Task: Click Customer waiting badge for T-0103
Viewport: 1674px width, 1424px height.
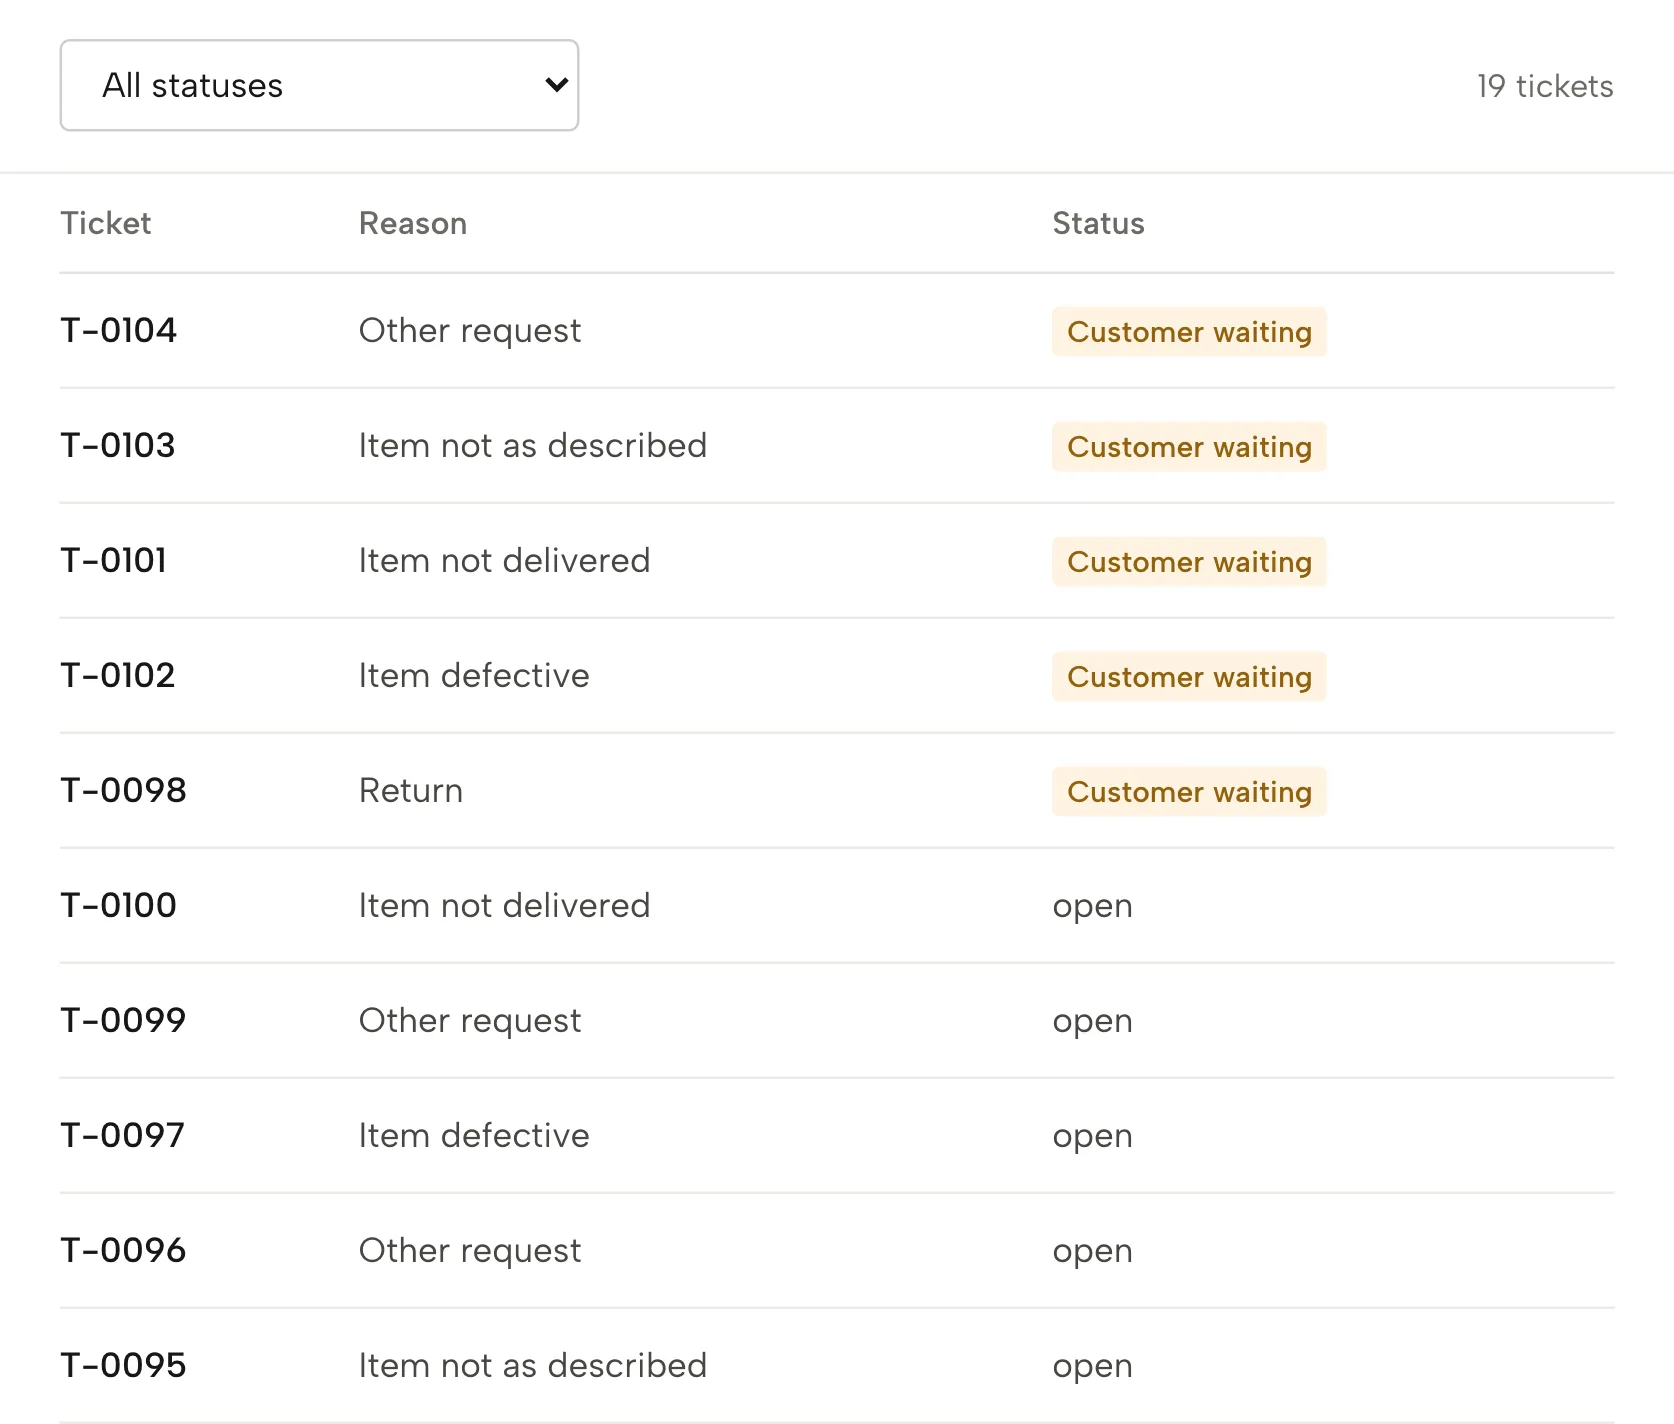Action: click(x=1189, y=446)
